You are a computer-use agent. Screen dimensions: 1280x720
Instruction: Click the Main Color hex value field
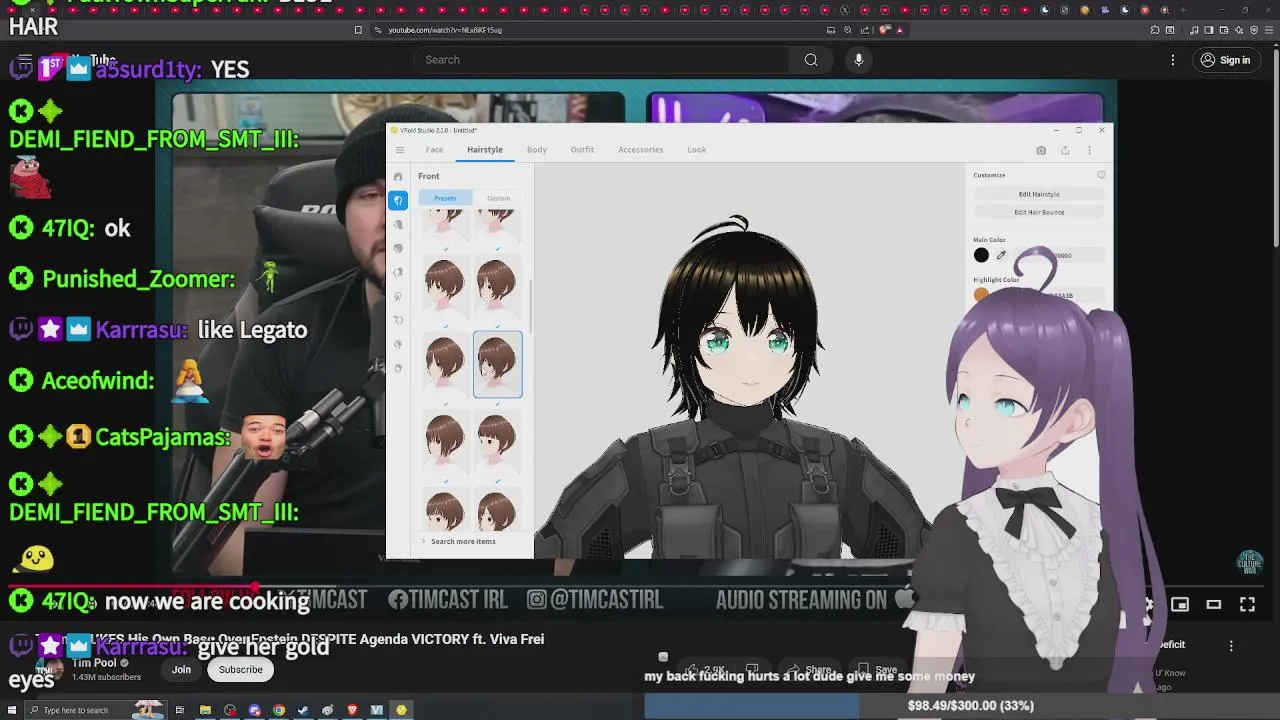1062,255
